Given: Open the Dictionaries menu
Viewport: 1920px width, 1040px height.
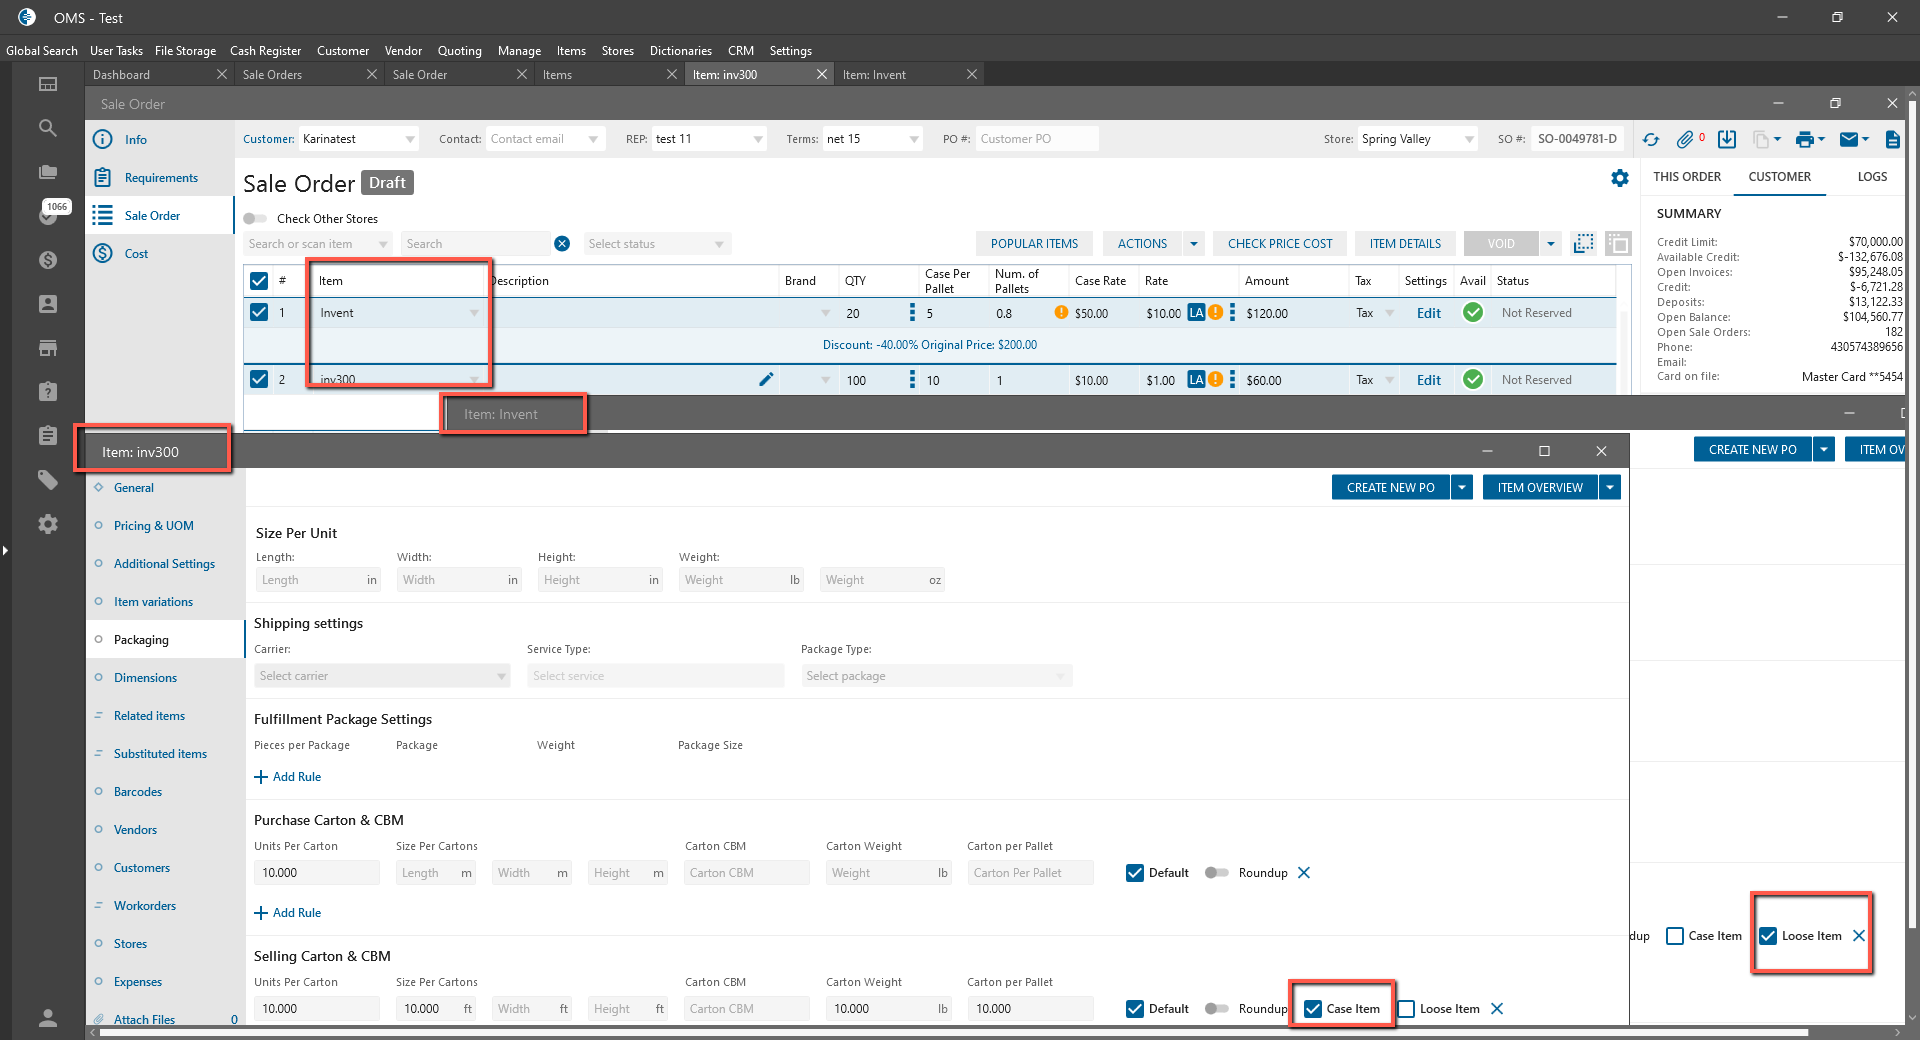Looking at the screenshot, I should click(680, 51).
